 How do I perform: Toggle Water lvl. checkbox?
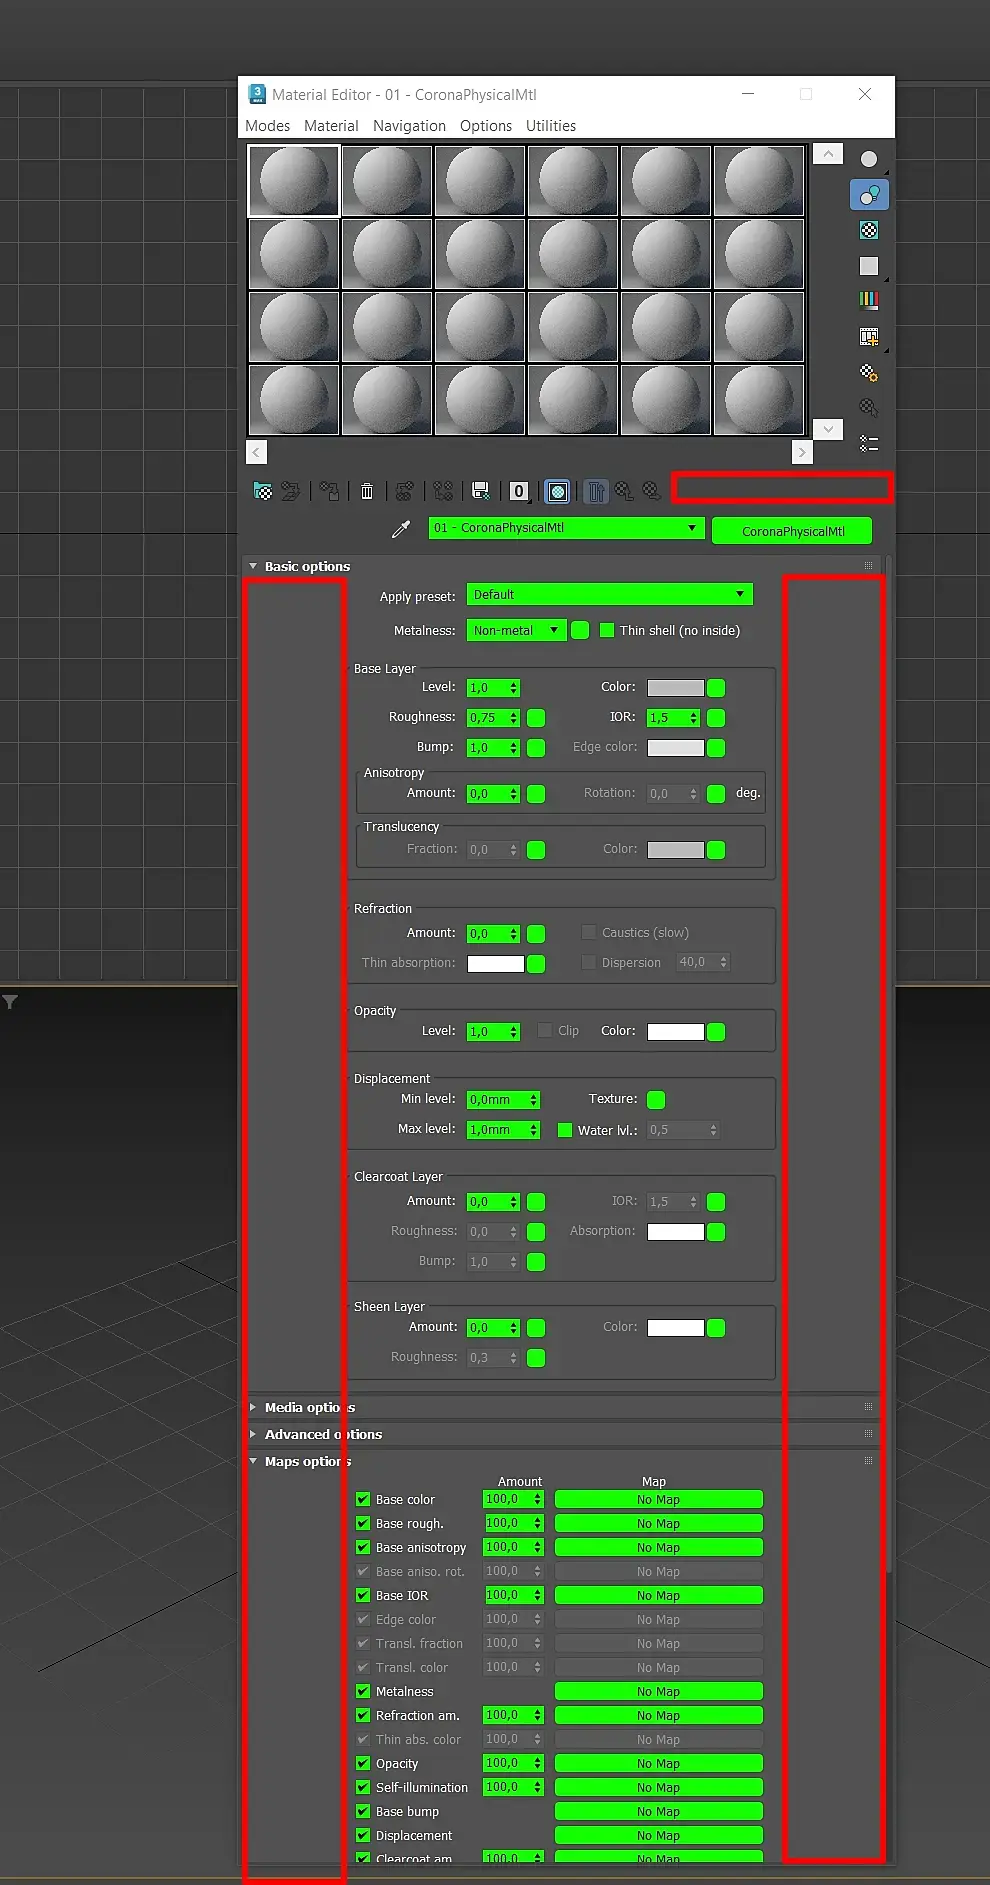tap(565, 1130)
